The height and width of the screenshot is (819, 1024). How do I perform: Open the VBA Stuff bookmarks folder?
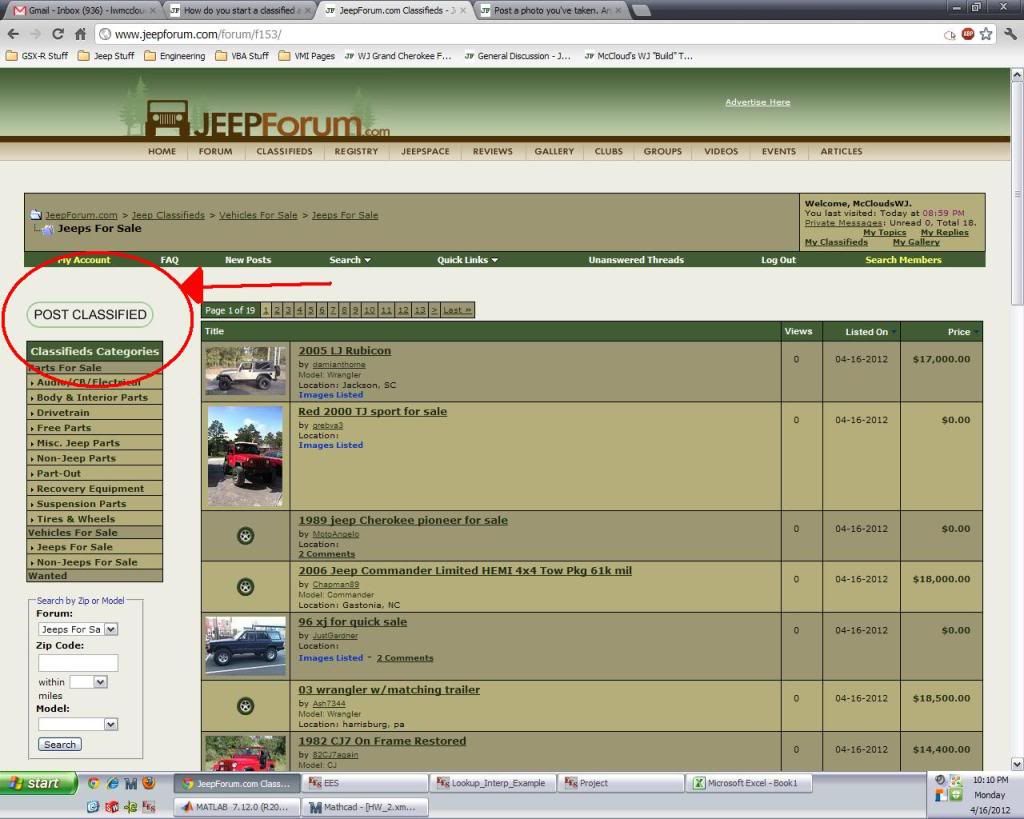click(242, 56)
